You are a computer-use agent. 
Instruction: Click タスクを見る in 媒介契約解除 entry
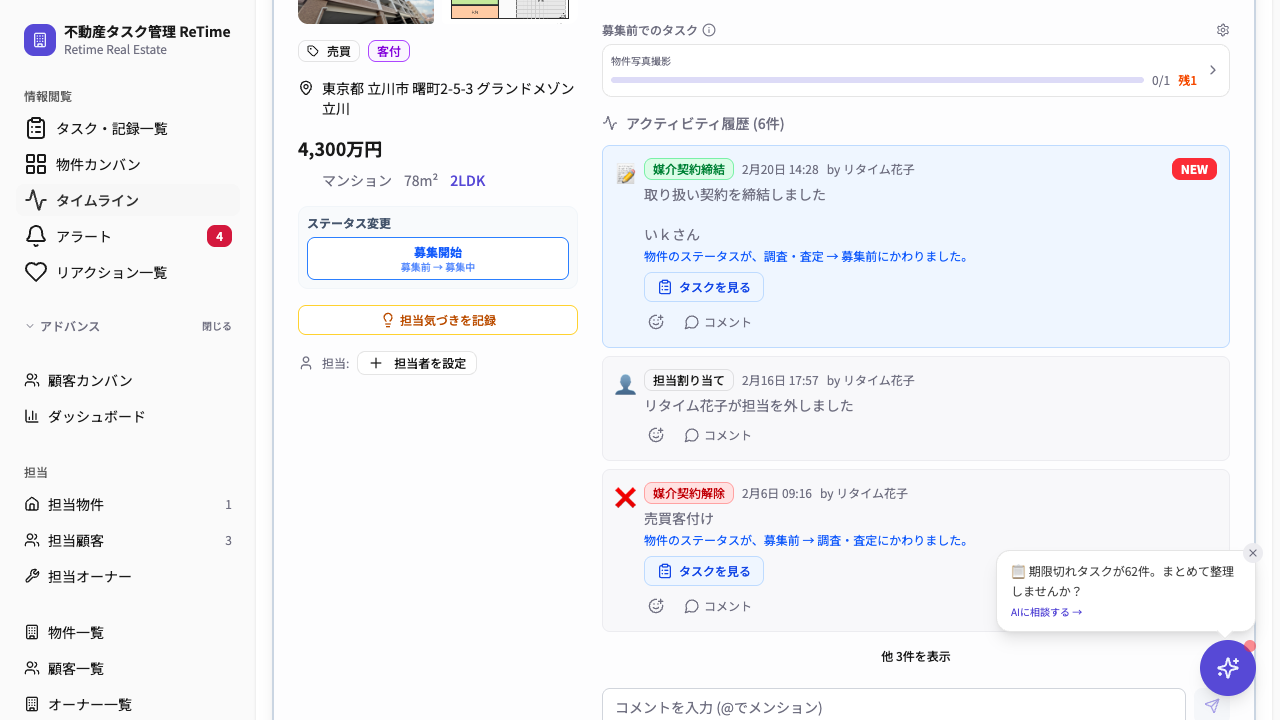pyautogui.click(x=704, y=571)
